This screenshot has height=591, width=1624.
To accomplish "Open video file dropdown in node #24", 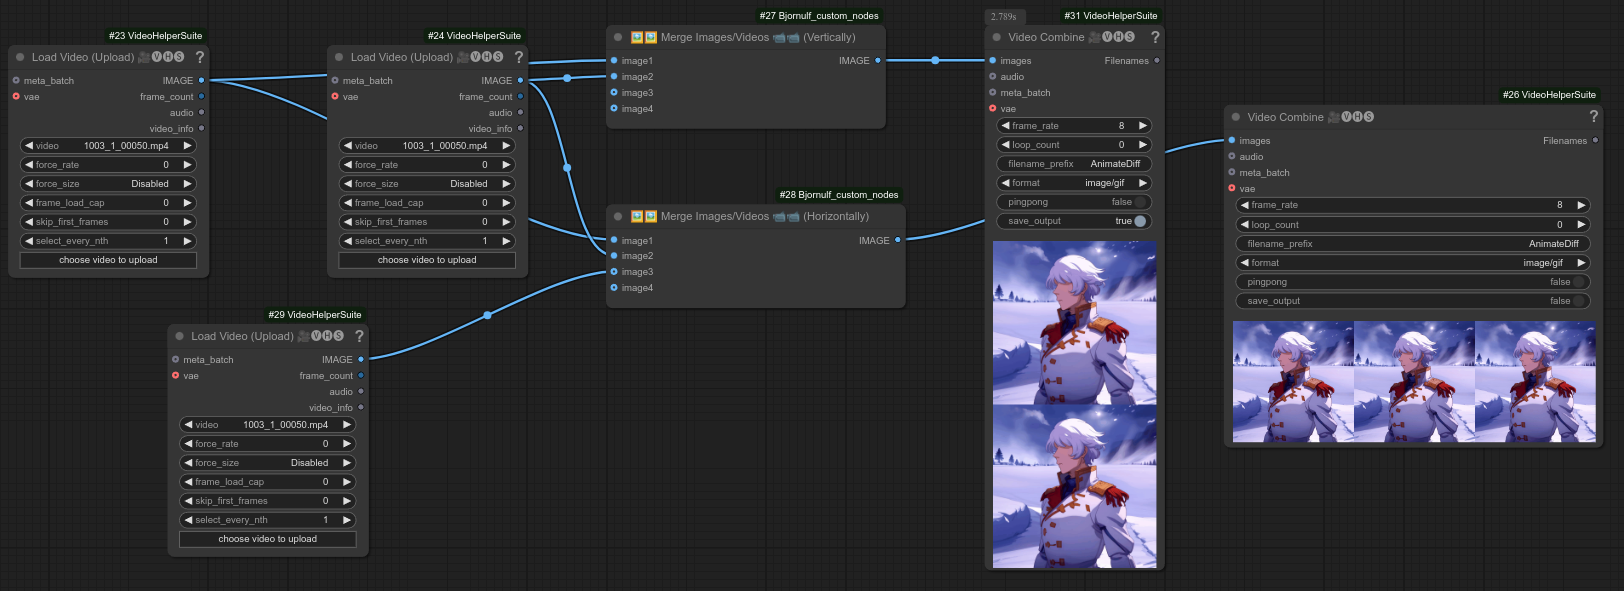I will (427, 146).
